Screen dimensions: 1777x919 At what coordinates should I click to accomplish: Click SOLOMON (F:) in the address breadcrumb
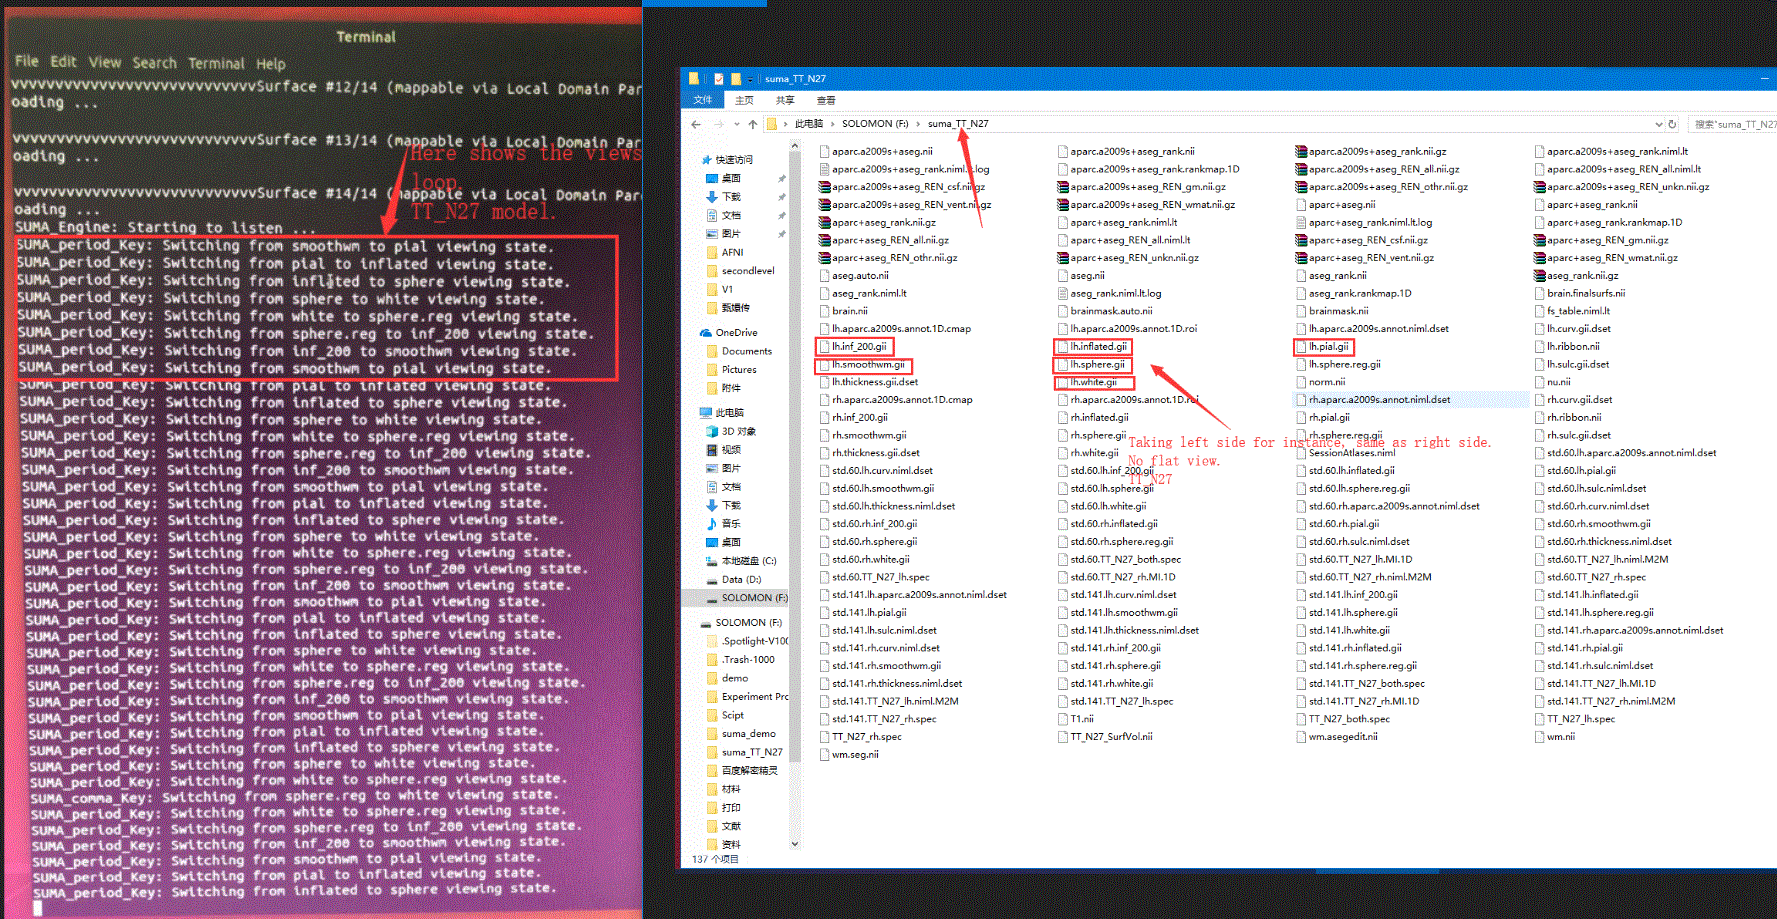click(875, 124)
